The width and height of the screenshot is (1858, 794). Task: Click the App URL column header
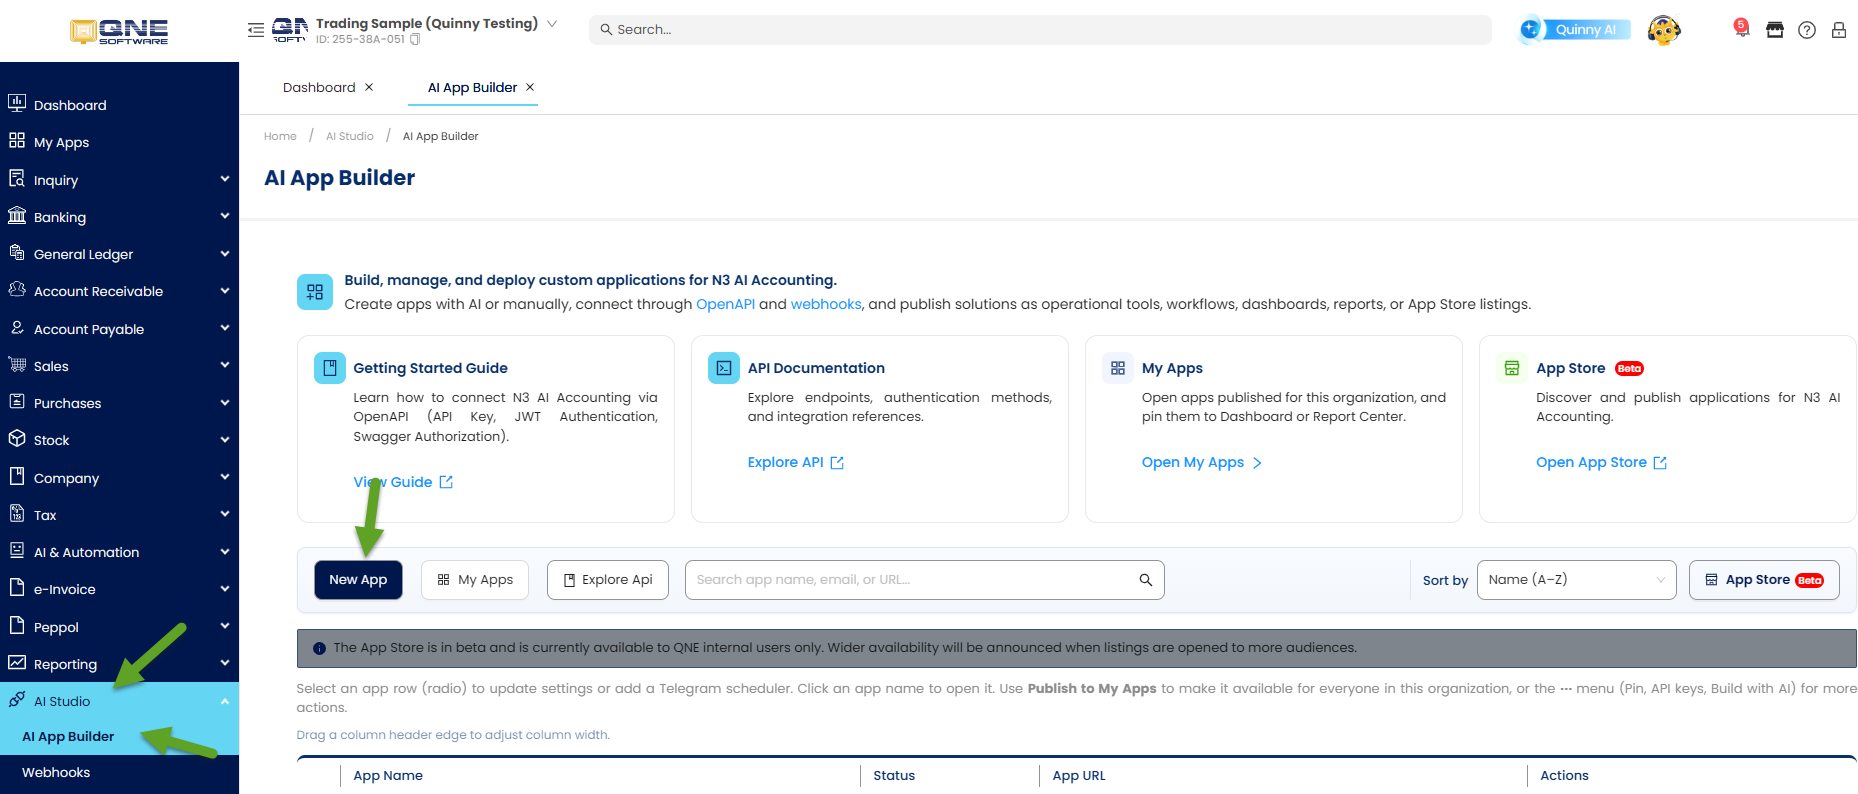(x=1079, y=776)
